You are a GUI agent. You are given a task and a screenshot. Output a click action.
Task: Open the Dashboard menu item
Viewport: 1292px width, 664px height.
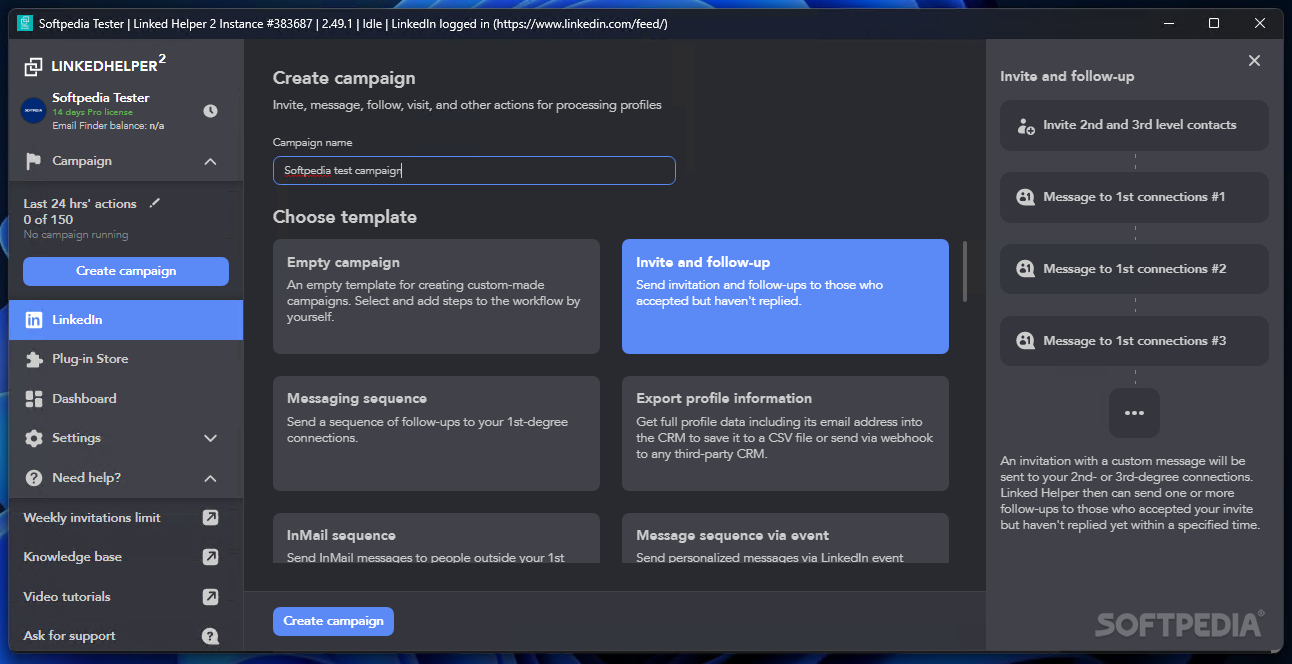tap(126, 399)
